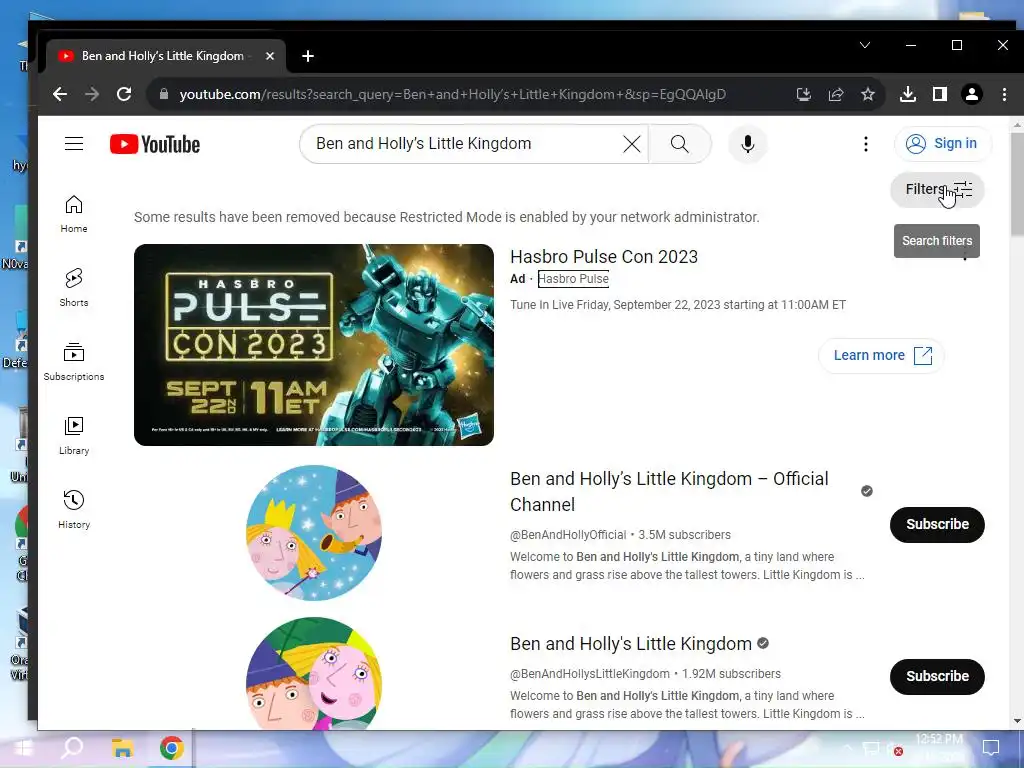The width and height of the screenshot is (1024, 768).
Task: Open Ben and Holly's Little Kingdom – Official Channel title
Action: point(669,492)
